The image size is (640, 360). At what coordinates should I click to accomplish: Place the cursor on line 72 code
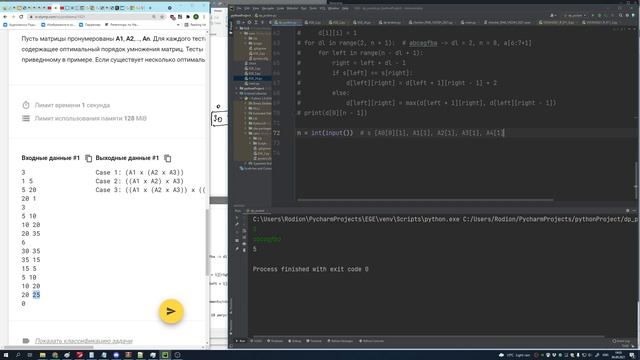[401, 133]
